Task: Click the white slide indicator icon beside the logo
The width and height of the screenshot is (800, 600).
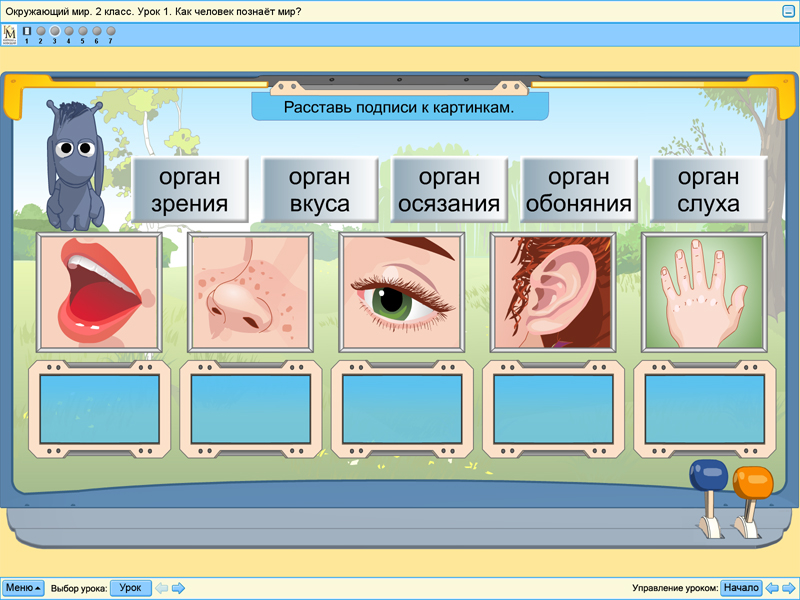Action: pyautogui.click(x=26, y=31)
